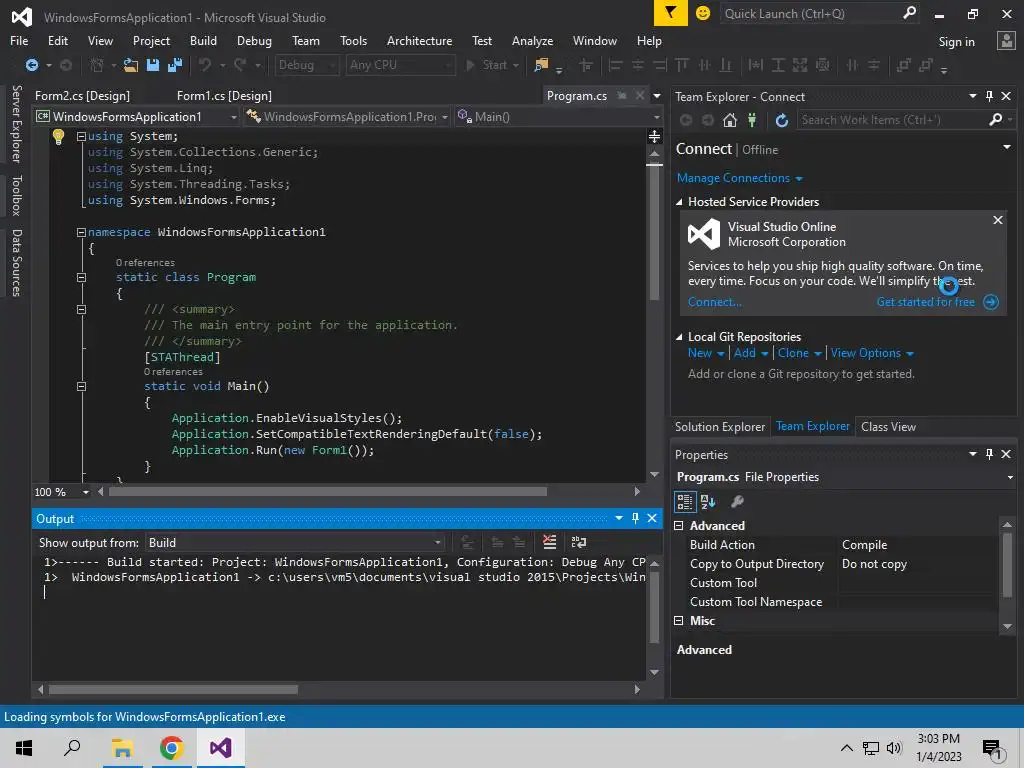Click the Get started for free link
Image resolution: width=1024 pixels, height=768 pixels.
click(x=925, y=302)
